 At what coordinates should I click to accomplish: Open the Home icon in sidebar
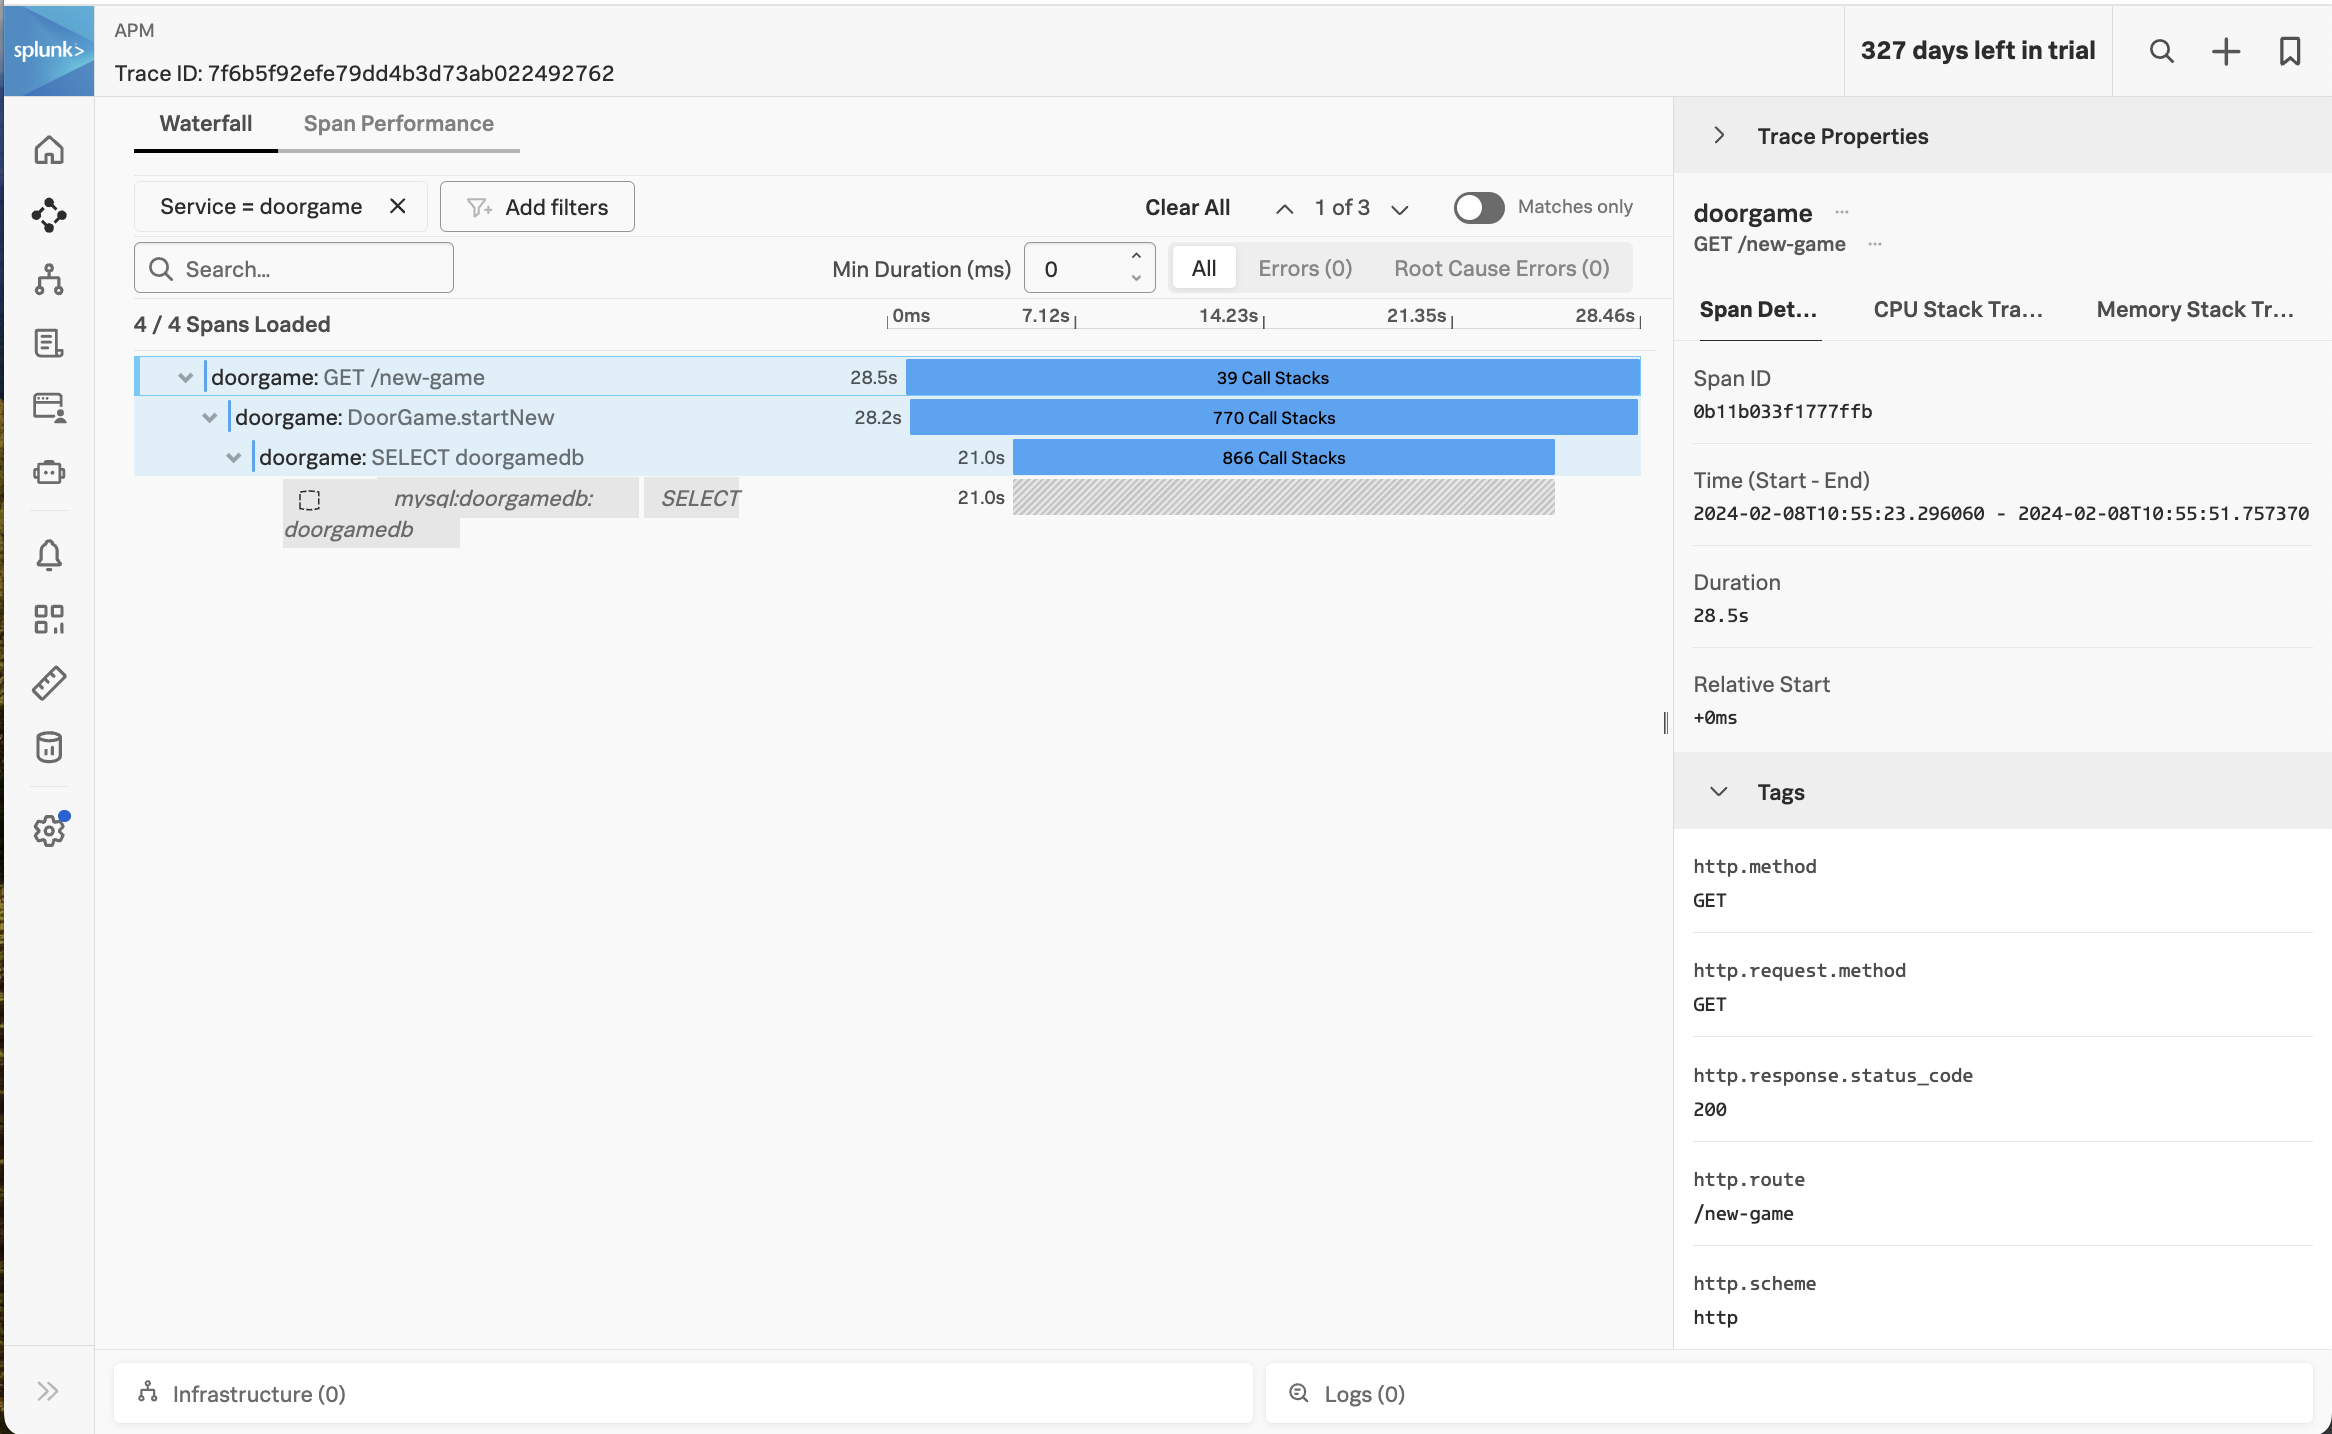[49, 150]
